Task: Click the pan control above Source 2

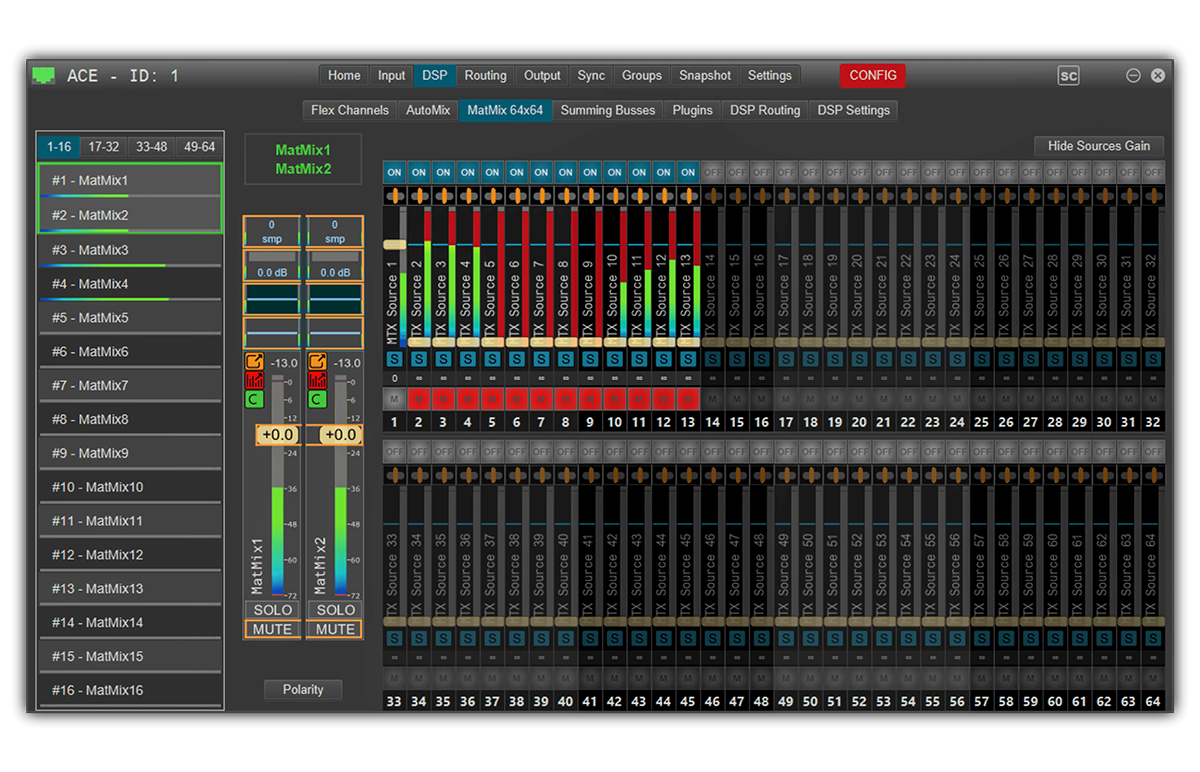Action: tap(419, 194)
